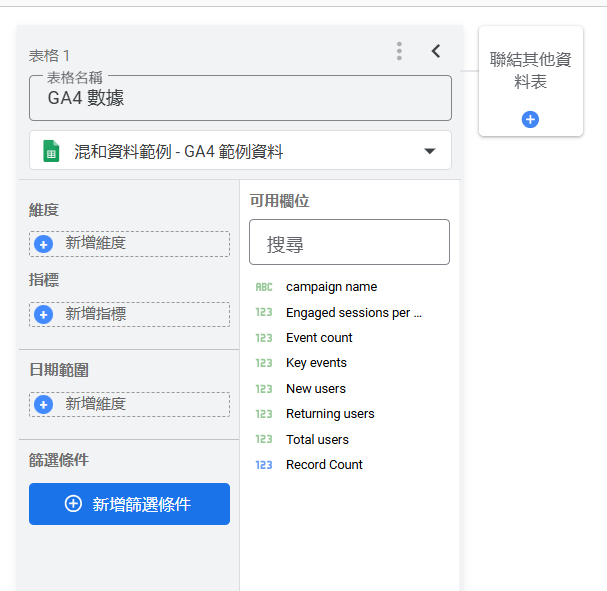Collapse the panel with the left chevron
This screenshot has height=591, width=607.
click(436, 51)
